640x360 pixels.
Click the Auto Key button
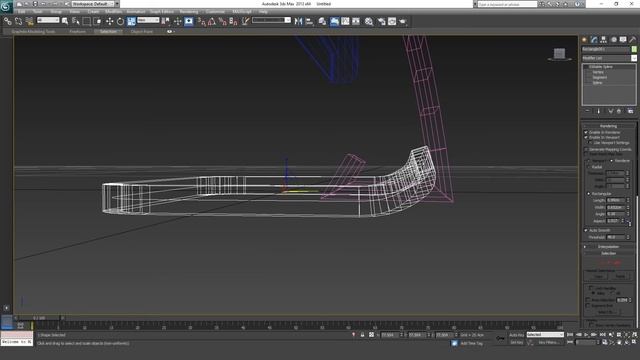pyautogui.click(x=516, y=335)
